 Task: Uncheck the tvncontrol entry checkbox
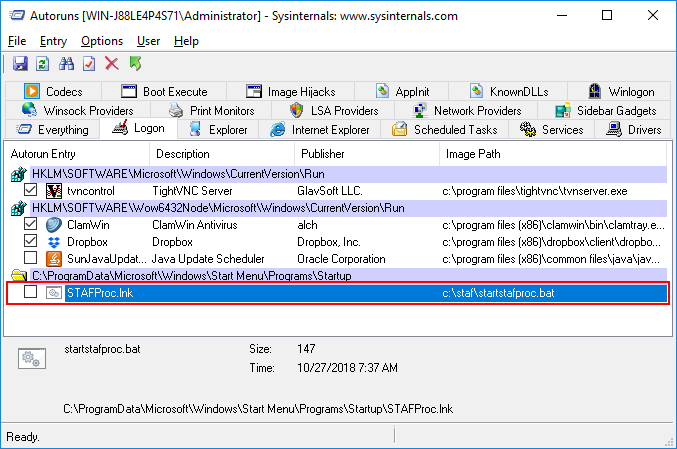[x=31, y=190]
